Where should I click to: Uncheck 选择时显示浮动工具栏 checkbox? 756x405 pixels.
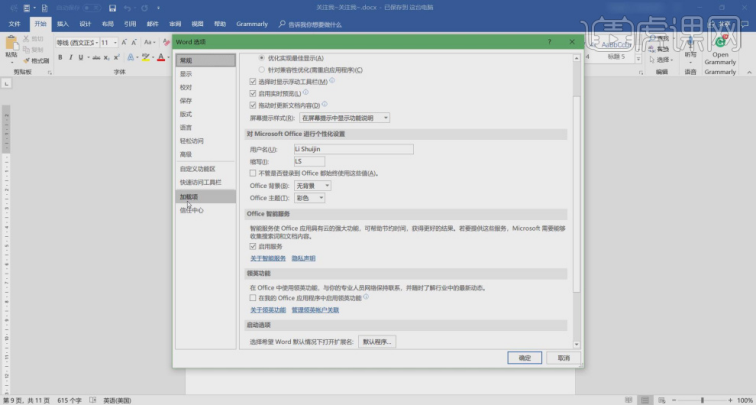point(253,82)
